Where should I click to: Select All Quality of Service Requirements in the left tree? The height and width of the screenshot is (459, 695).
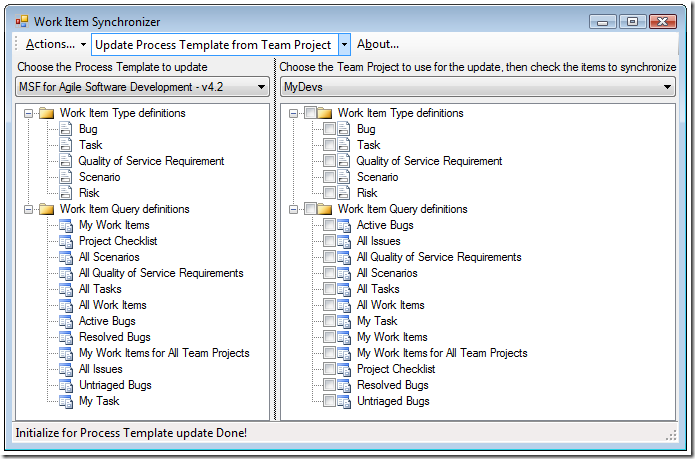click(161, 273)
